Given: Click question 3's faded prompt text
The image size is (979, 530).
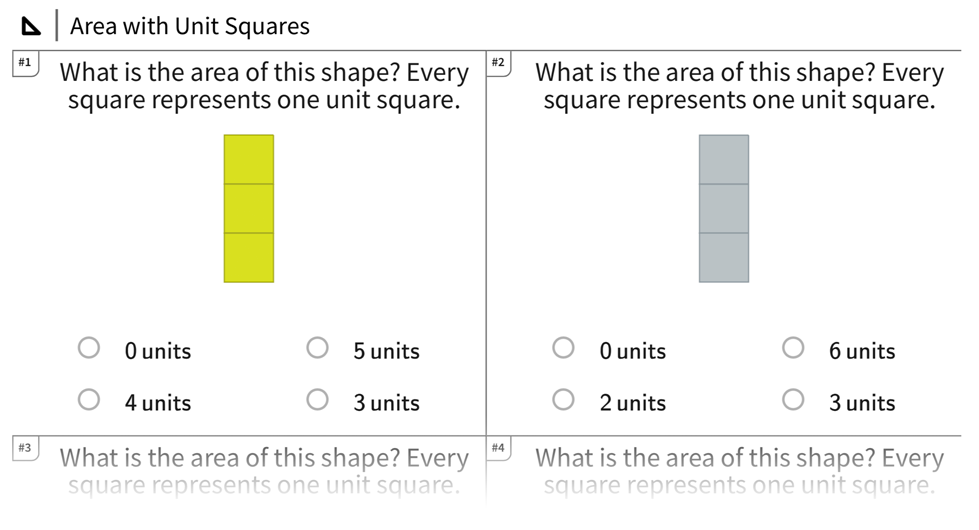Looking at the screenshot, I should (x=264, y=471).
